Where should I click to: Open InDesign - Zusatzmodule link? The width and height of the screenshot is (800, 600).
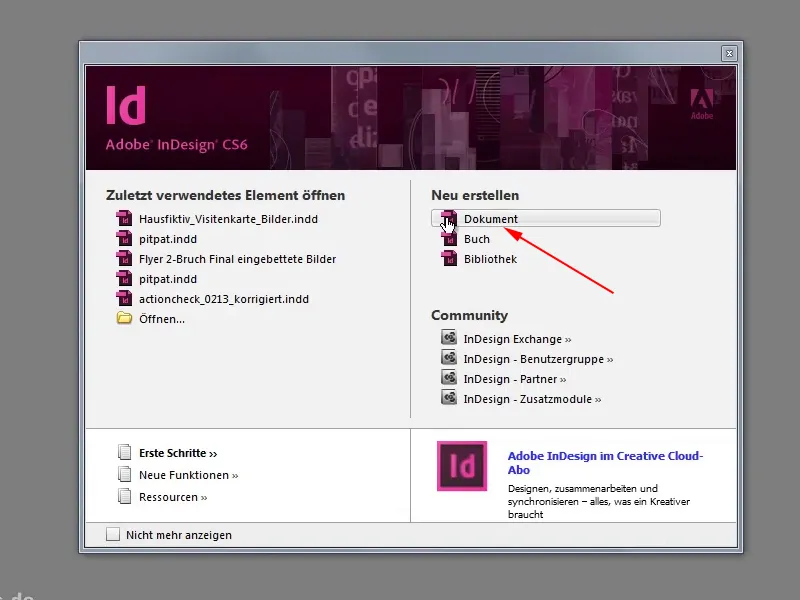[532, 398]
